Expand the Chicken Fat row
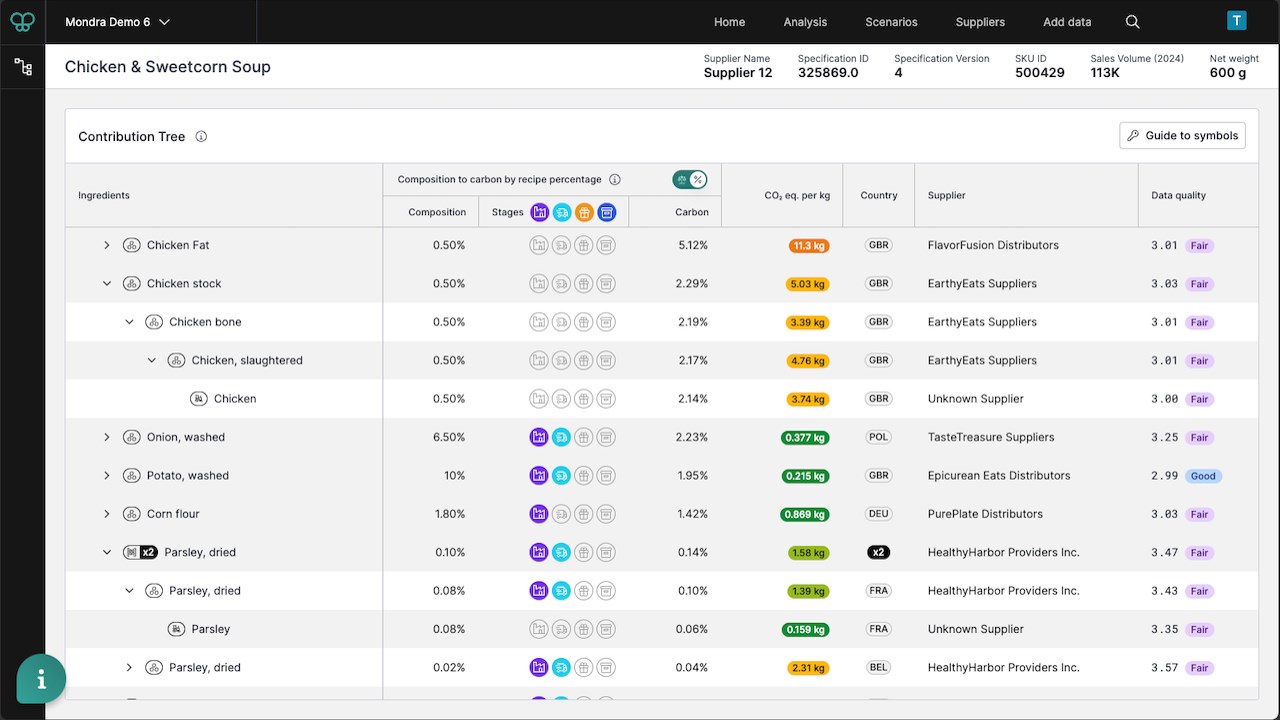Screen dimensions: 1280x720 (107, 245)
